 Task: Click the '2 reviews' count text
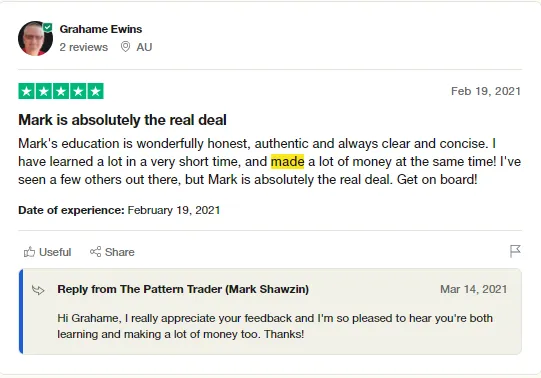(x=83, y=47)
